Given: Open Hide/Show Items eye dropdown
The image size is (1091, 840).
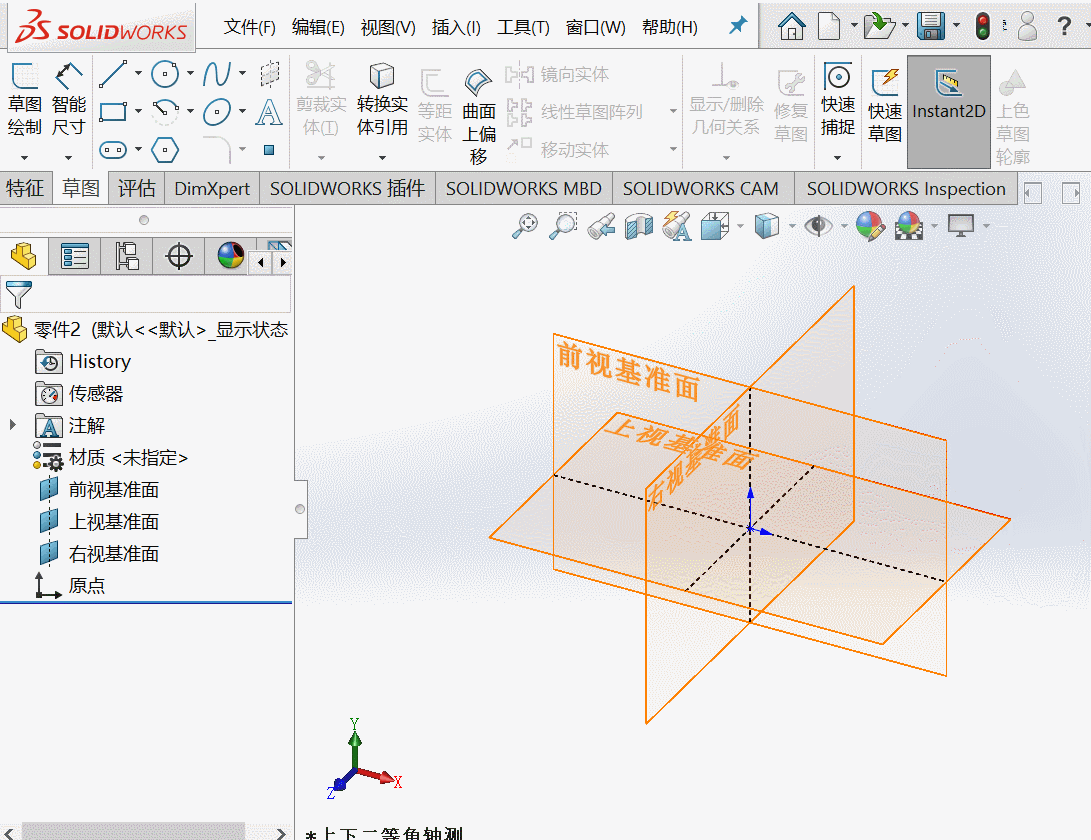Looking at the screenshot, I should [x=844, y=226].
